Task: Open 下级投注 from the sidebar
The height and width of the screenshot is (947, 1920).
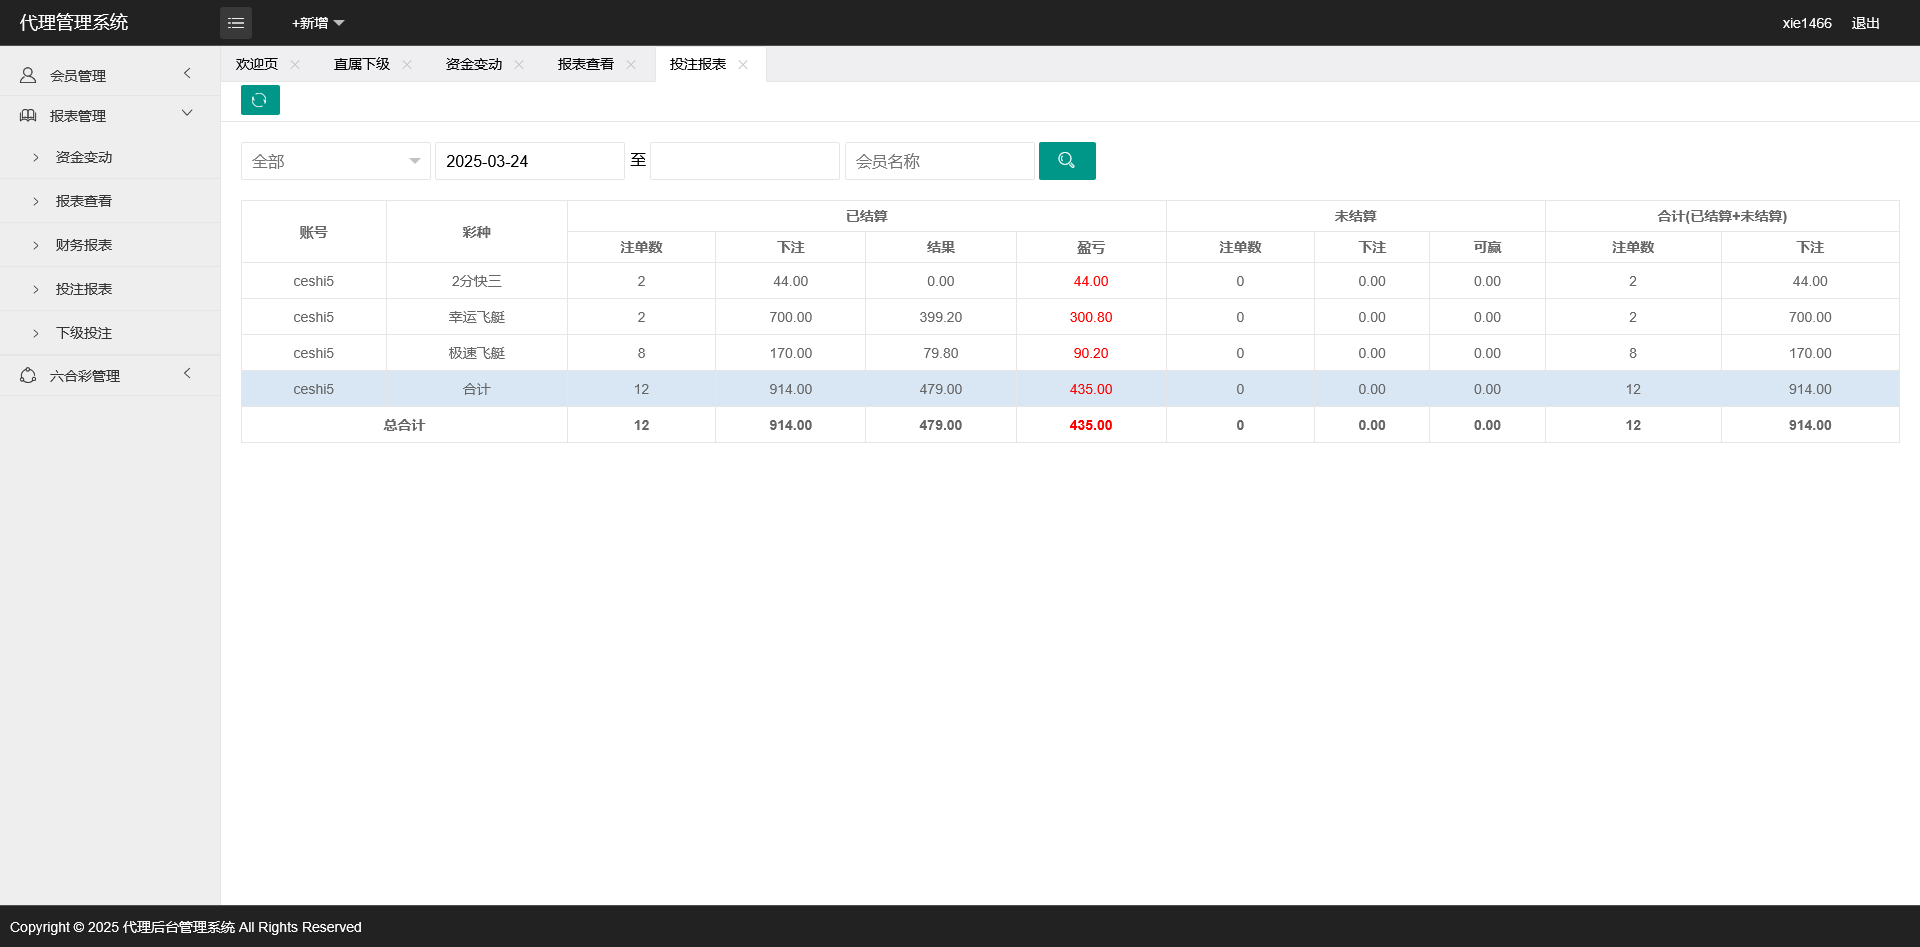Action: (83, 332)
